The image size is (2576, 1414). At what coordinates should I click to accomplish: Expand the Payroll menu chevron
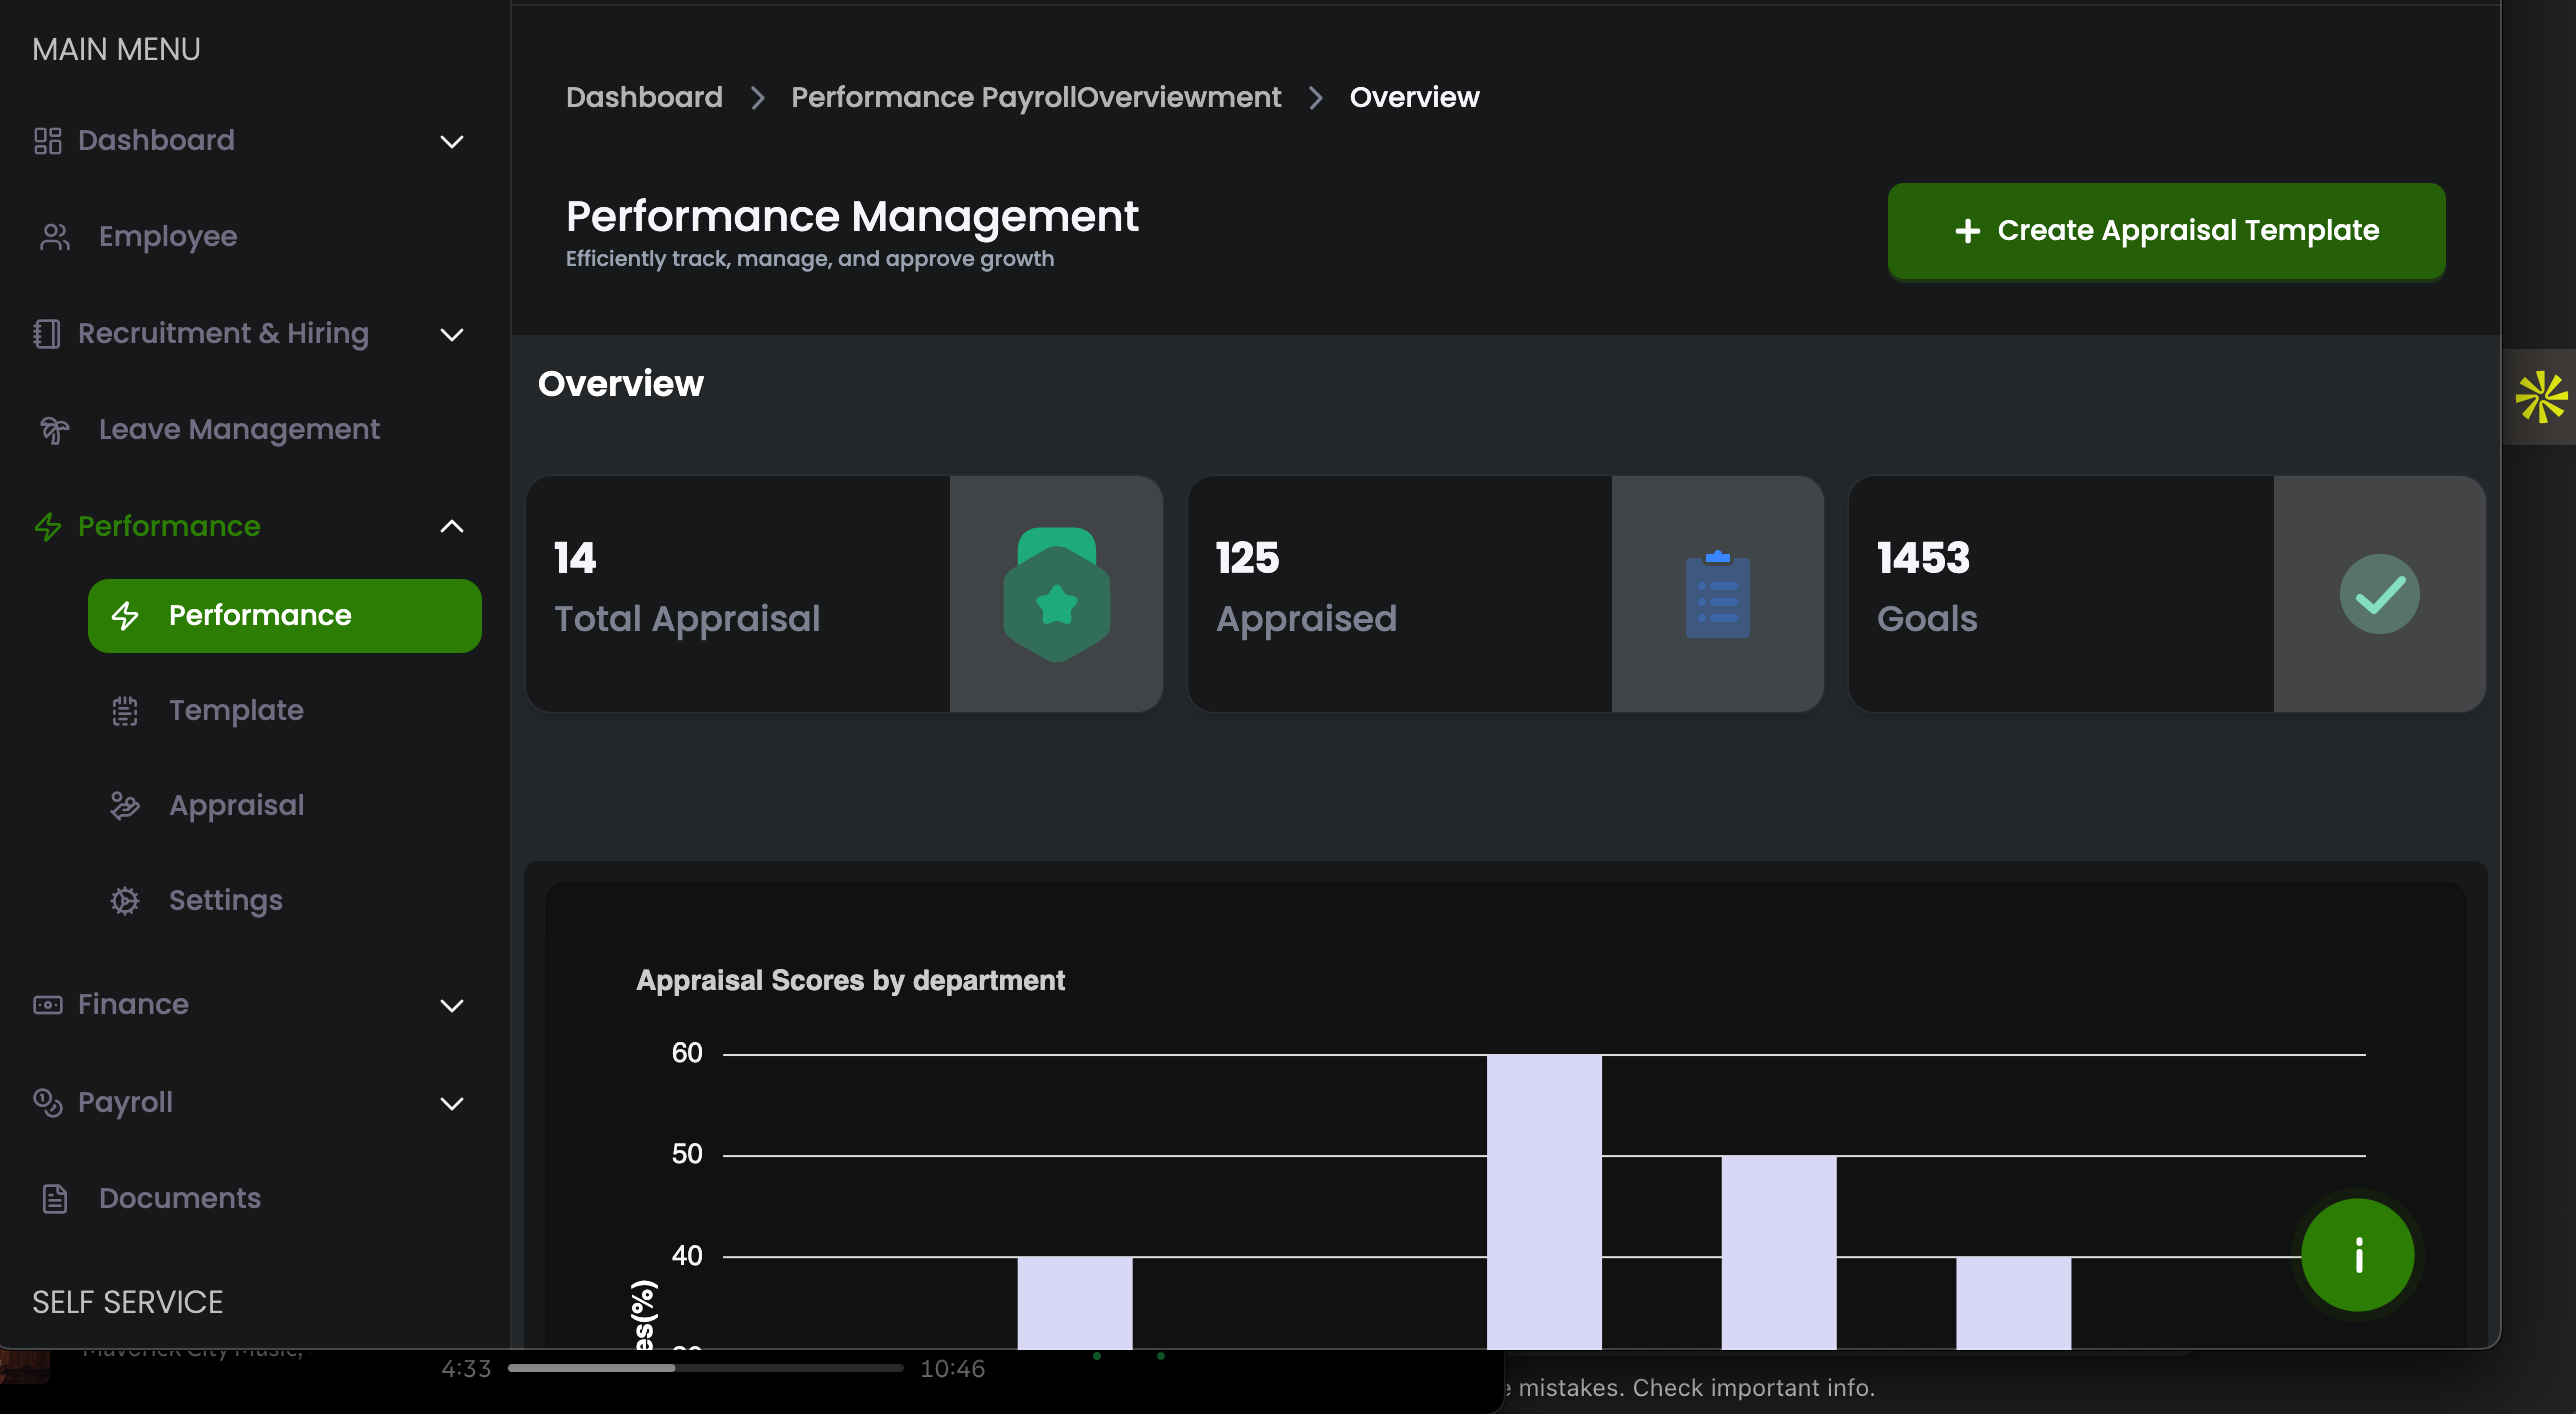tap(452, 1103)
